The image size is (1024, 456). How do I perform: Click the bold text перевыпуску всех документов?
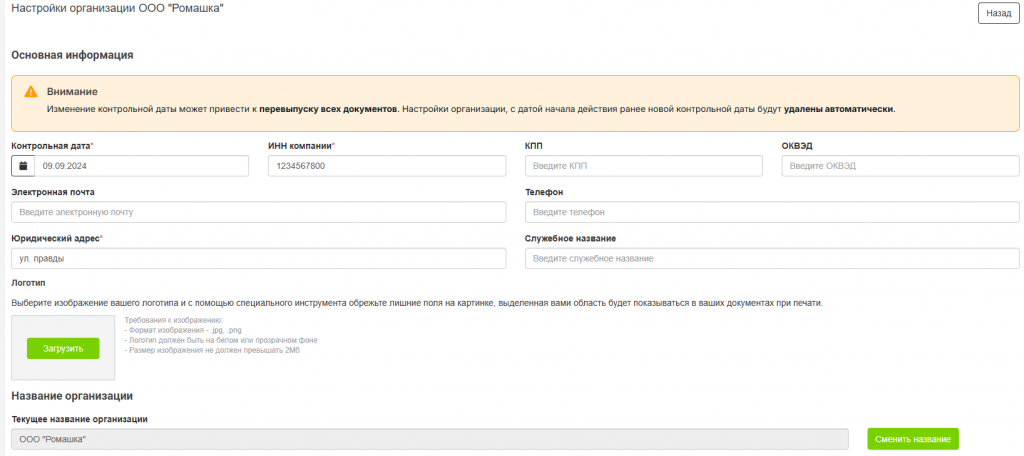329,109
